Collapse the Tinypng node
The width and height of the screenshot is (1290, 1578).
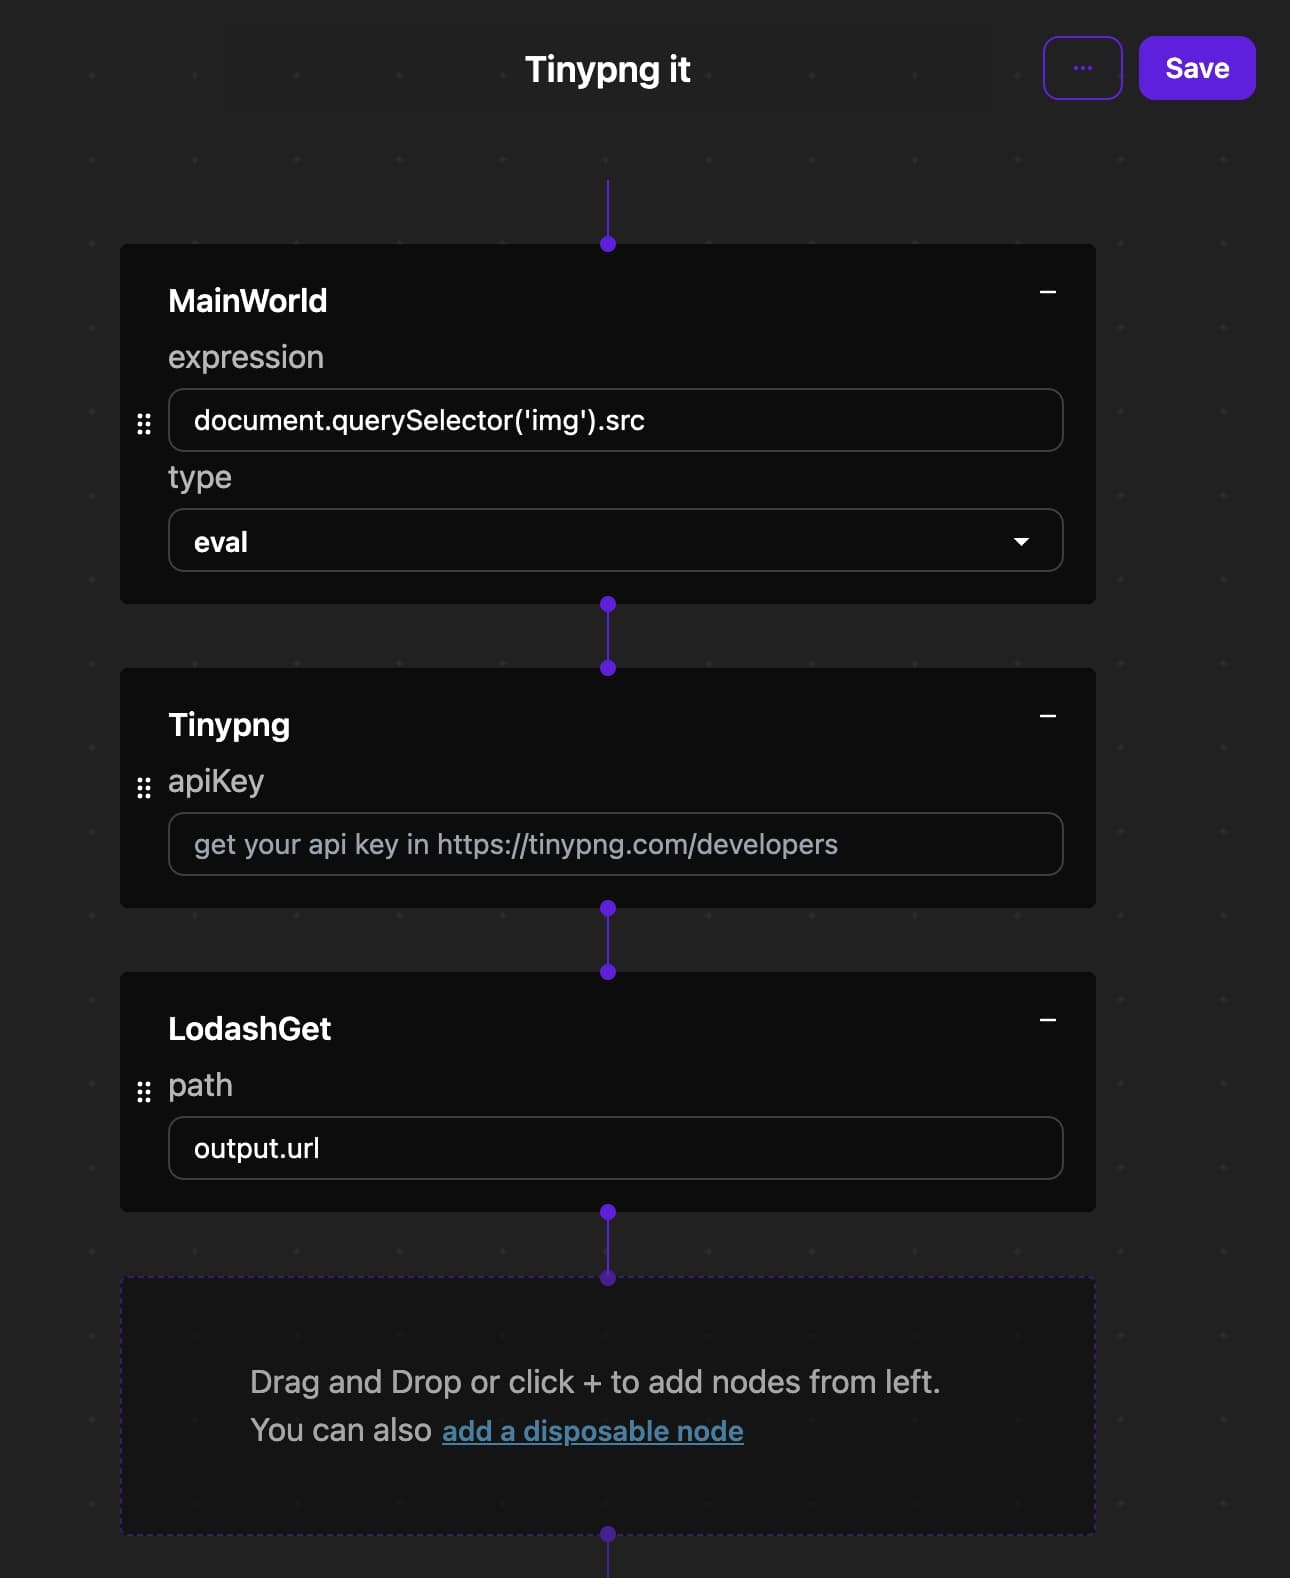coord(1048,716)
